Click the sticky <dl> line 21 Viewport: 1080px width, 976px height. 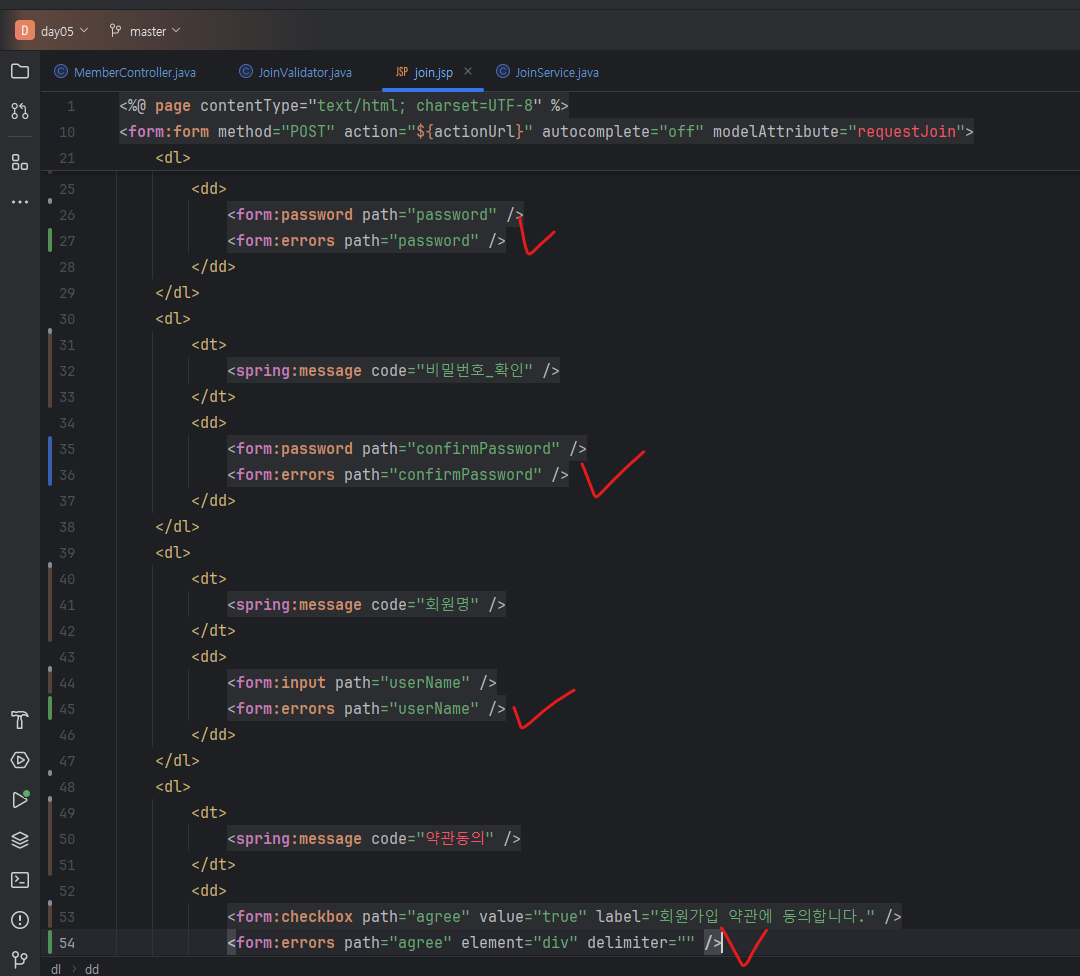pos(173,158)
